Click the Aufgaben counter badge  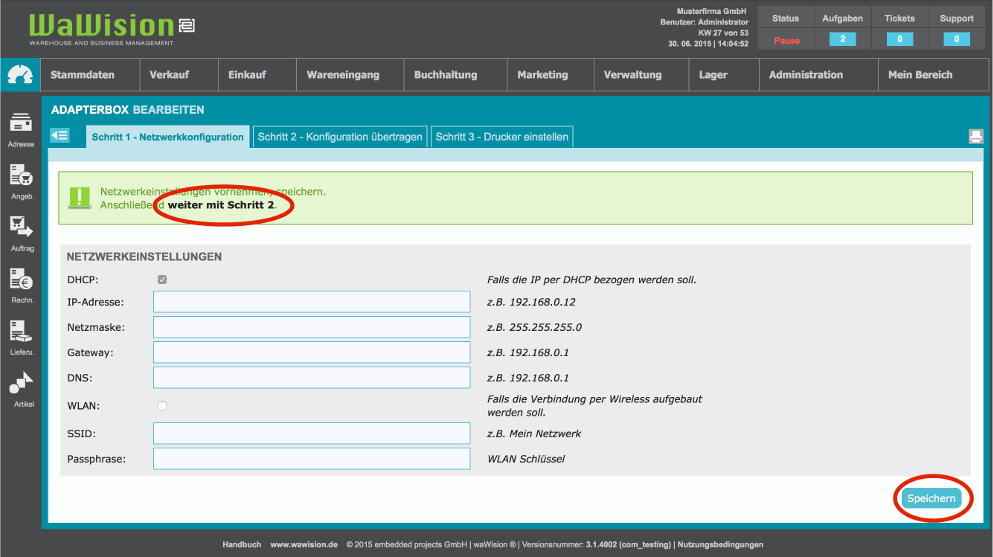coord(842,39)
